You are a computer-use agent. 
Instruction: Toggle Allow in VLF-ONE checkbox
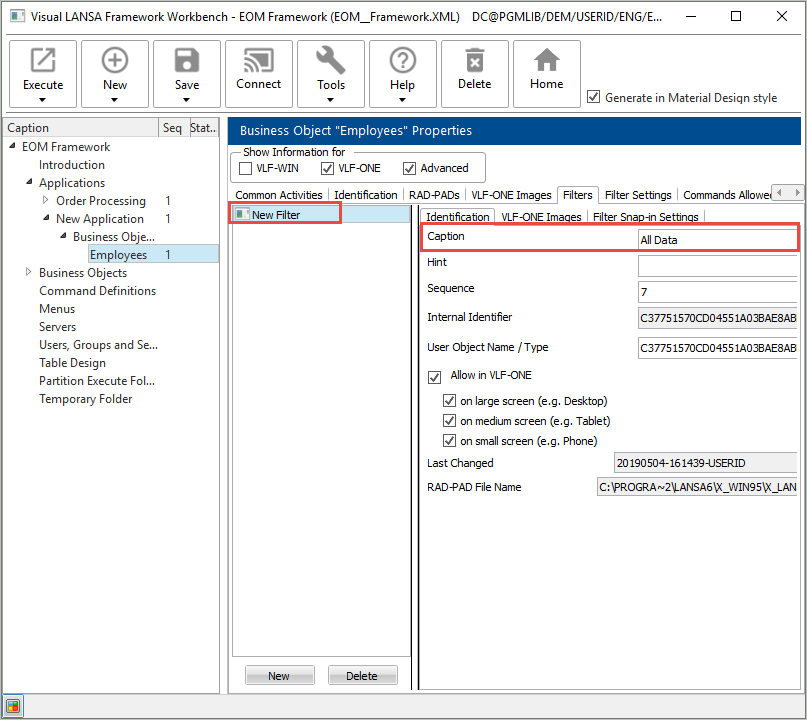pos(434,377)
